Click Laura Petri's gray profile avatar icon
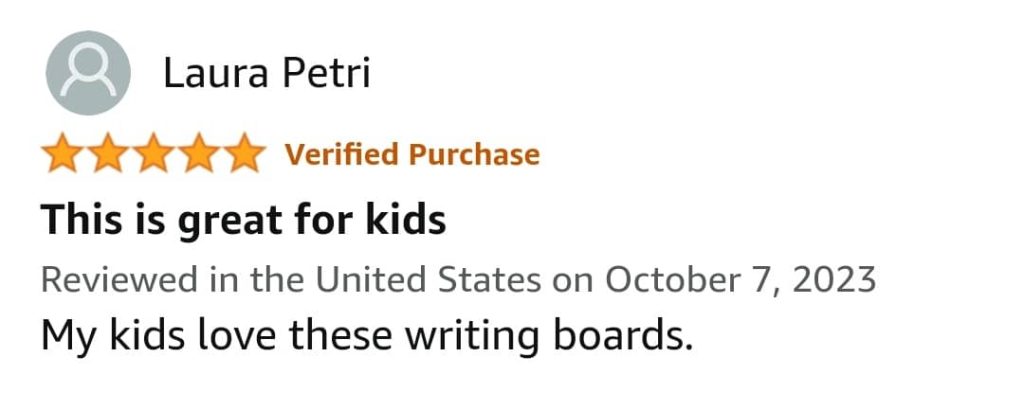 88,72
